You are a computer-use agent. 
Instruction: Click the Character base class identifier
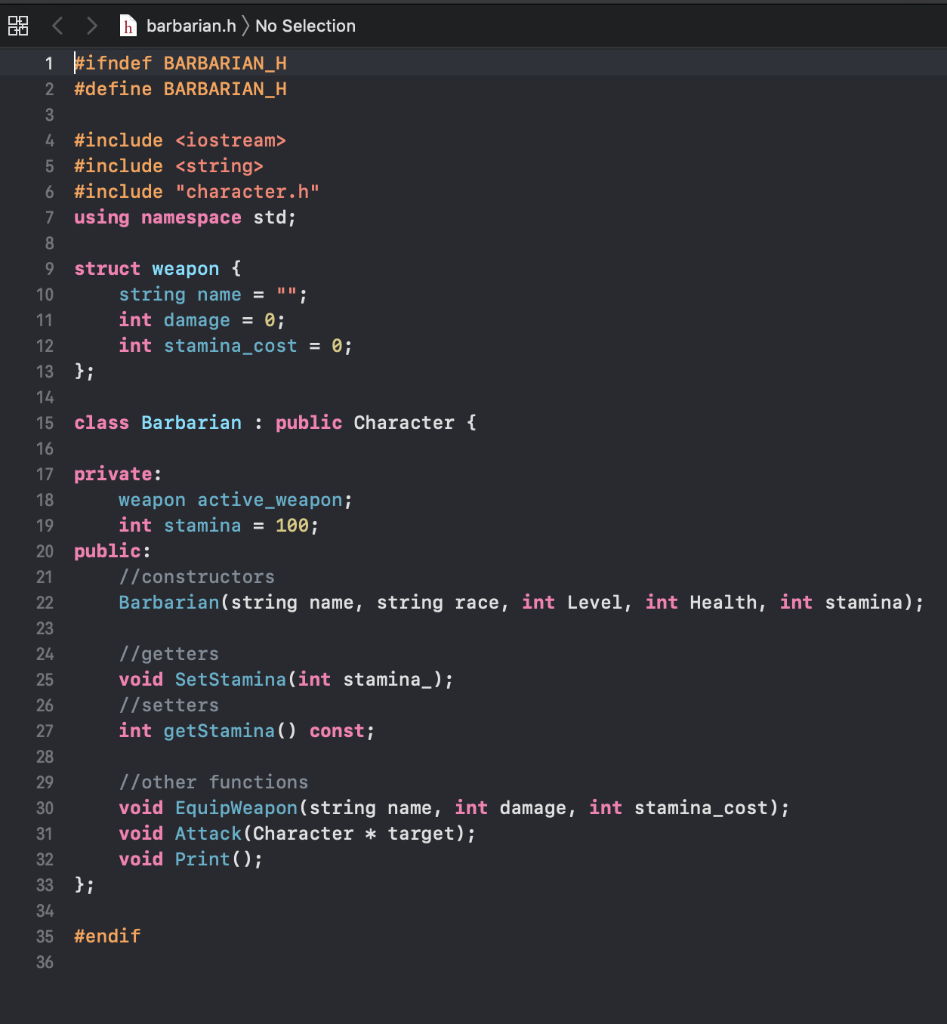(404, 422)
